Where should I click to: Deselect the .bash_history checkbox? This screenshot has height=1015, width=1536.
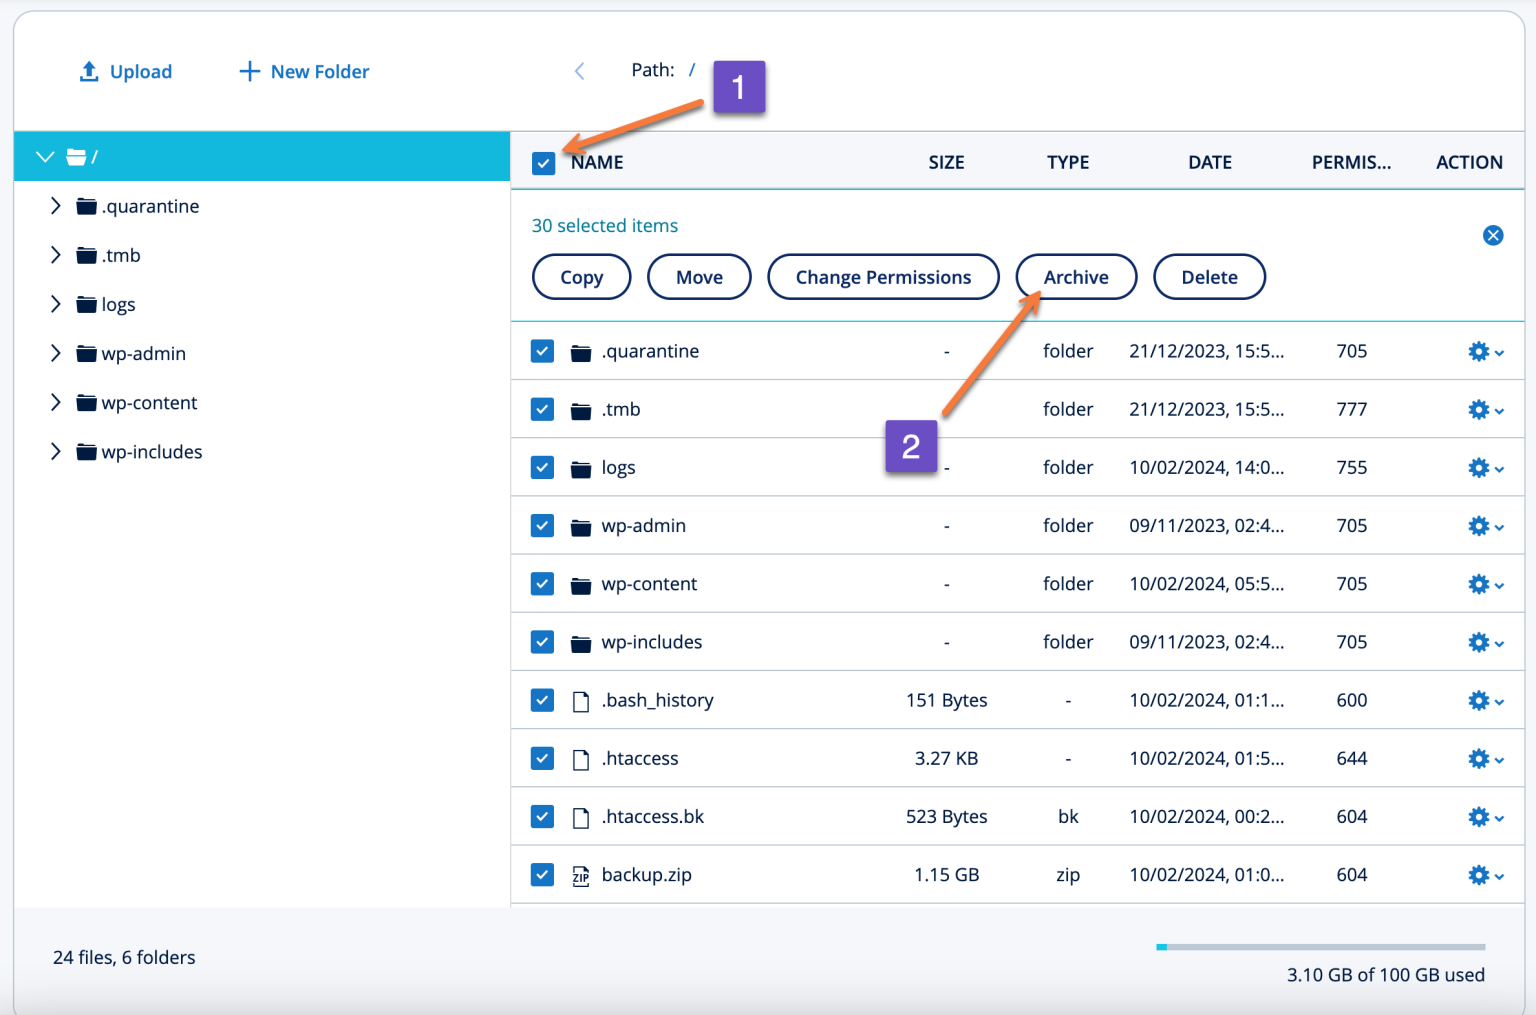click(542, 700)
